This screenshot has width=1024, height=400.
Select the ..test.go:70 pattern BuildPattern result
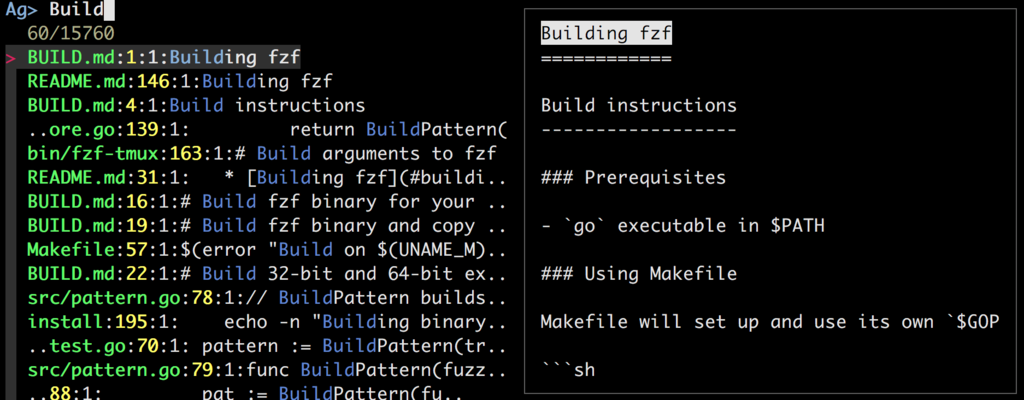tap(262, 346)
